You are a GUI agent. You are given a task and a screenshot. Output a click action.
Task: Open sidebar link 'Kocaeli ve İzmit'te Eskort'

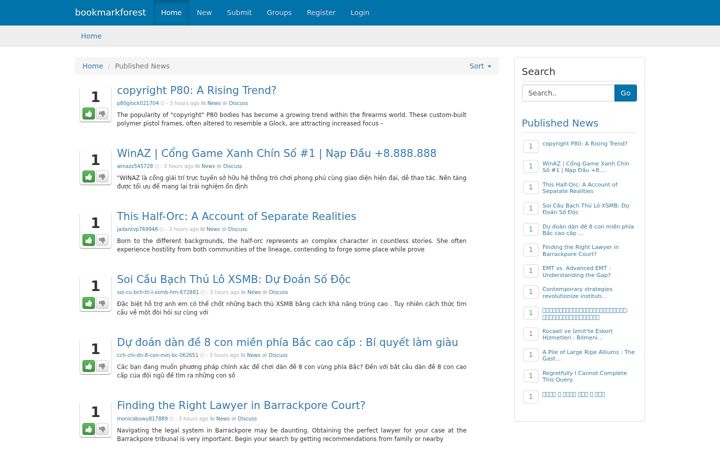pyautogui.click(x=577, y=334)
